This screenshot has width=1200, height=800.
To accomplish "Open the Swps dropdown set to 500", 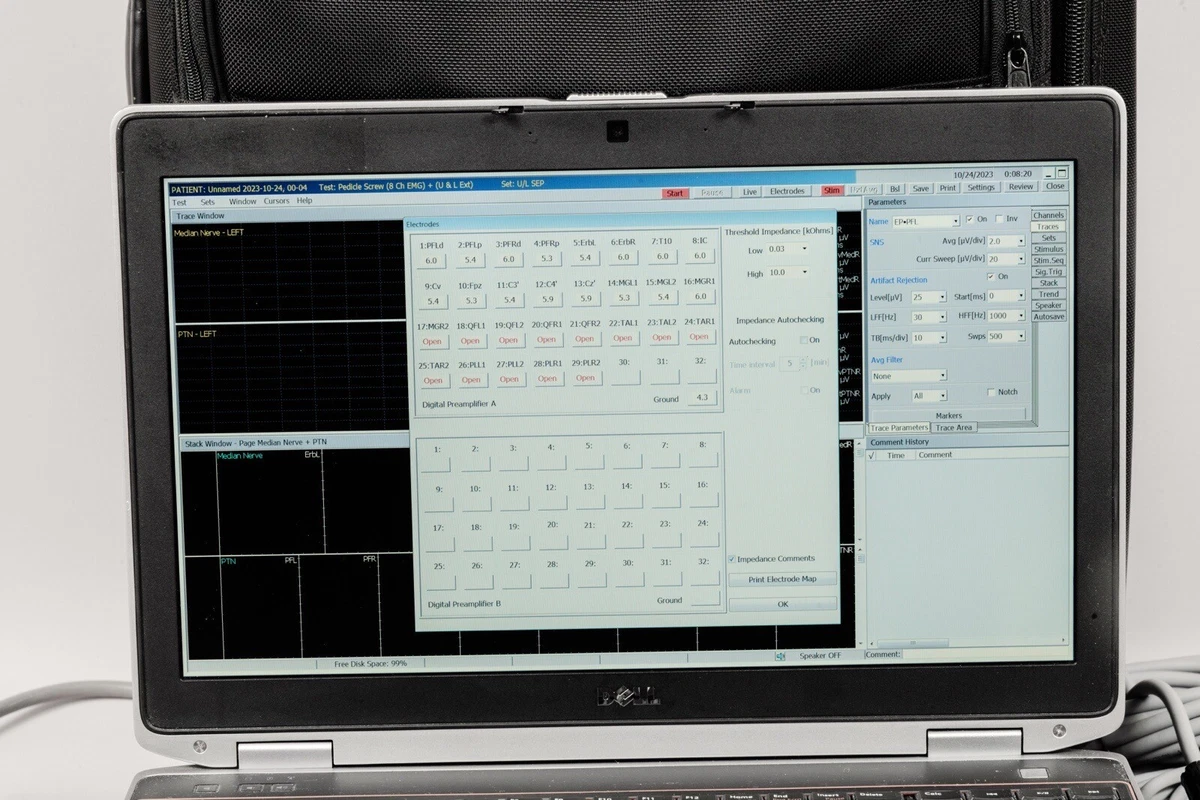I will 1006,337.
